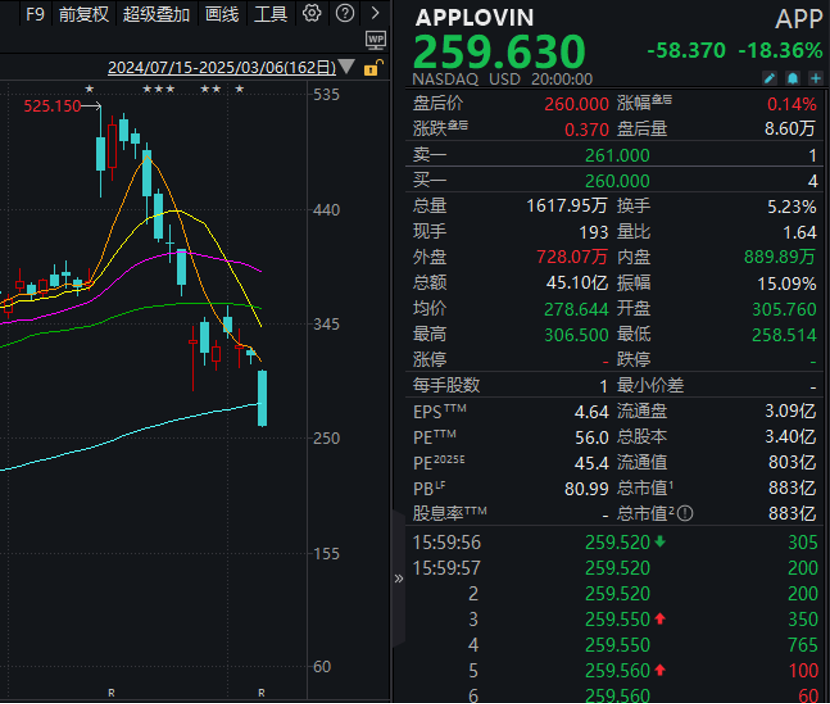Click the 15:59:57 trade row

coord(615,568)
